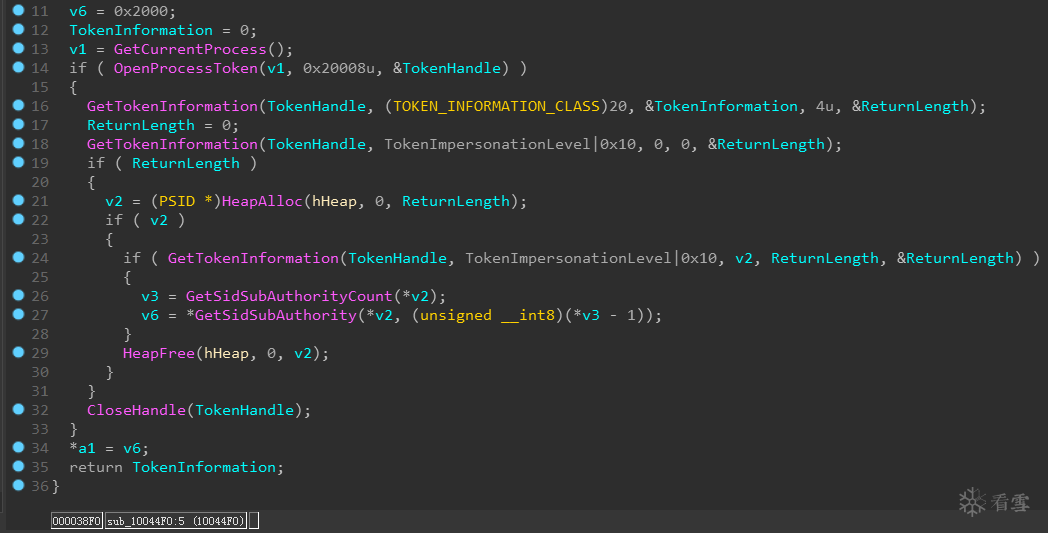
Task: Select GetTokenInformation on line 18
Action: pyautogui.click(x=172, y=144)
